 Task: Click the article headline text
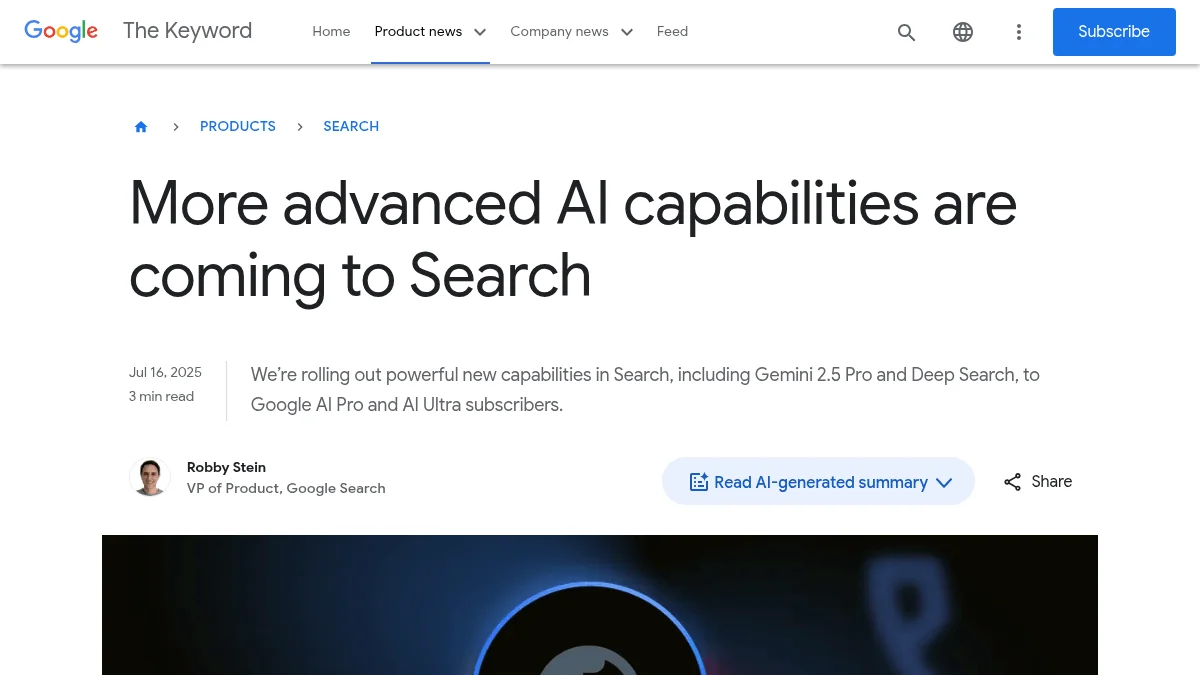coord(573,238)
